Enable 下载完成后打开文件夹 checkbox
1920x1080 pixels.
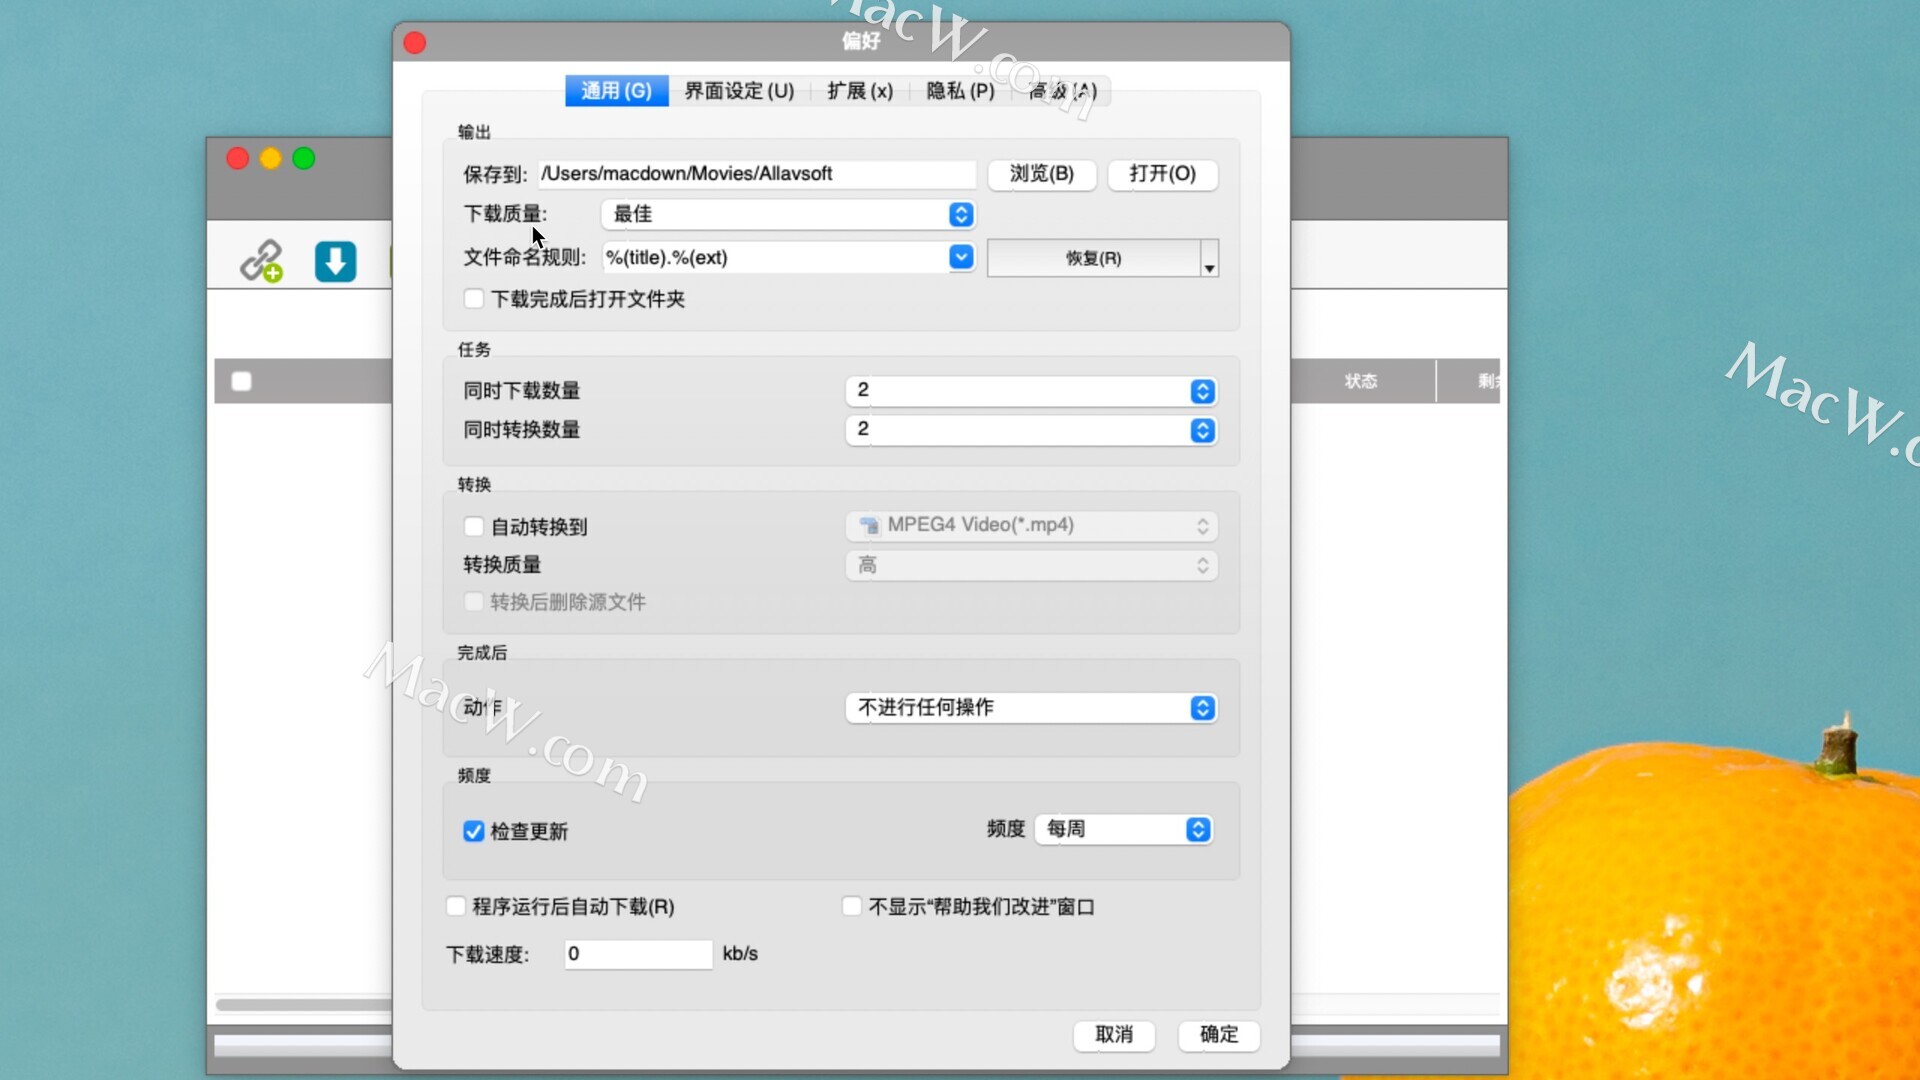click(x=474, y=299)
